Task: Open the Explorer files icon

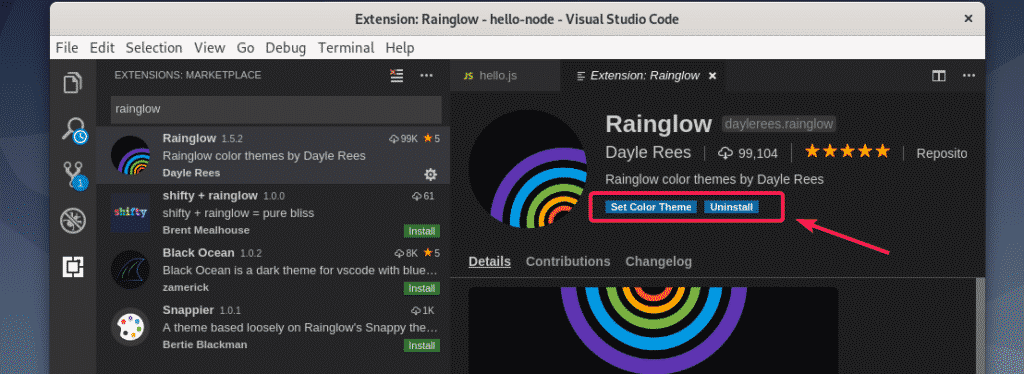Action: [73, 84]
